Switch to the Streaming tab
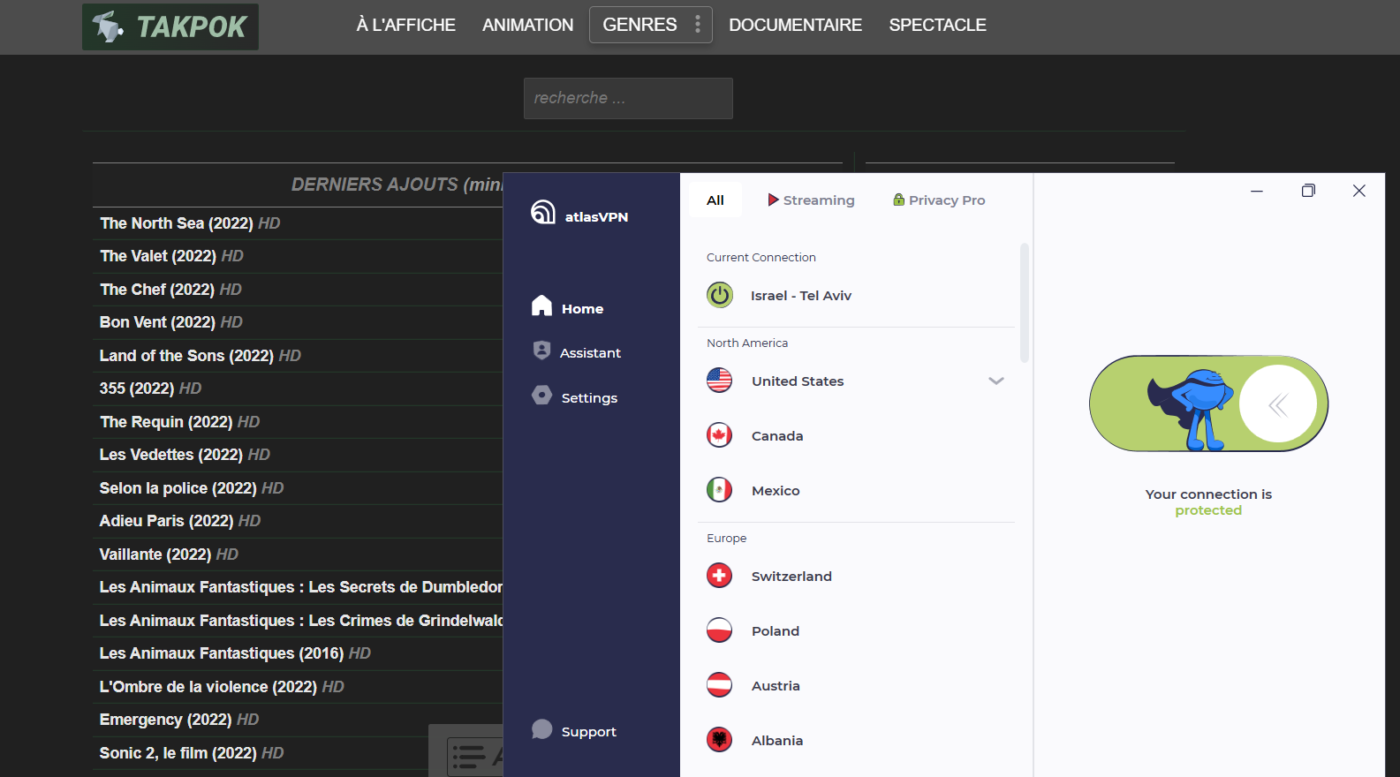1400x777 pixels. coord(811,200)
